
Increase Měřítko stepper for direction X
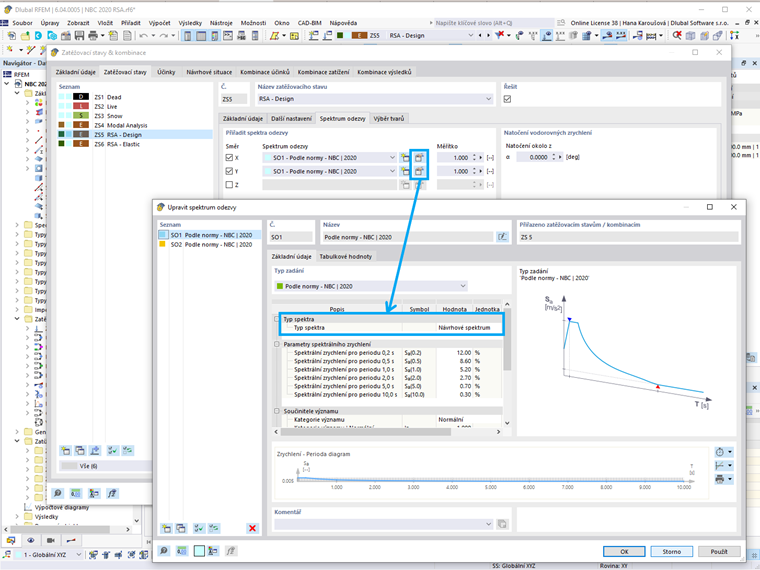(474, 156)
